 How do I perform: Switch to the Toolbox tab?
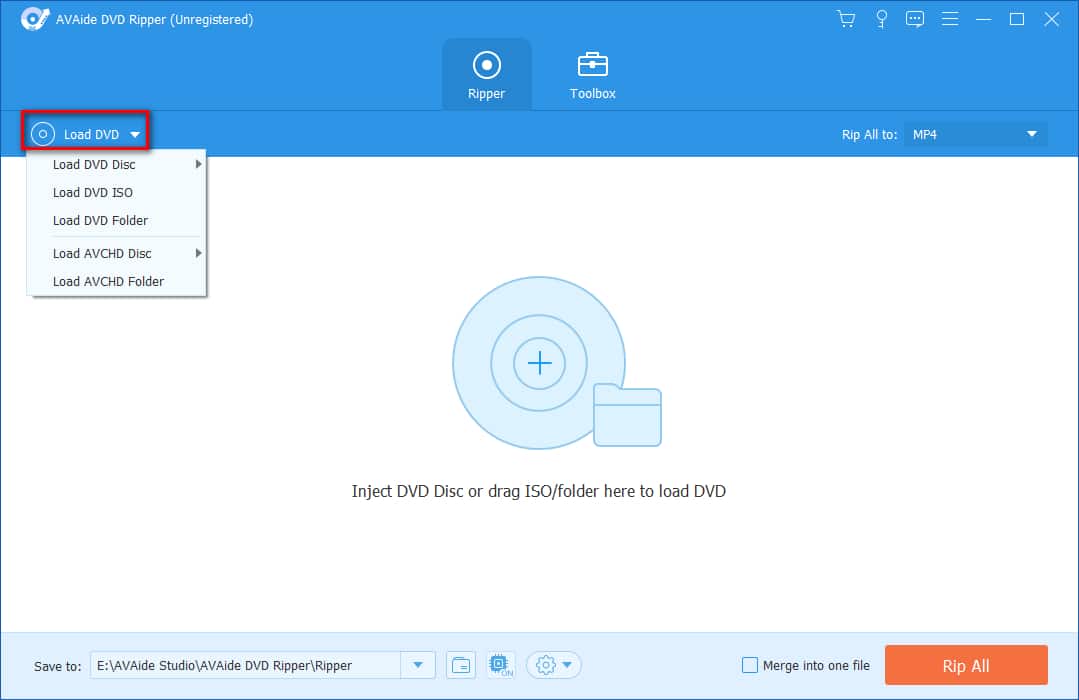(x=592, y=73)
